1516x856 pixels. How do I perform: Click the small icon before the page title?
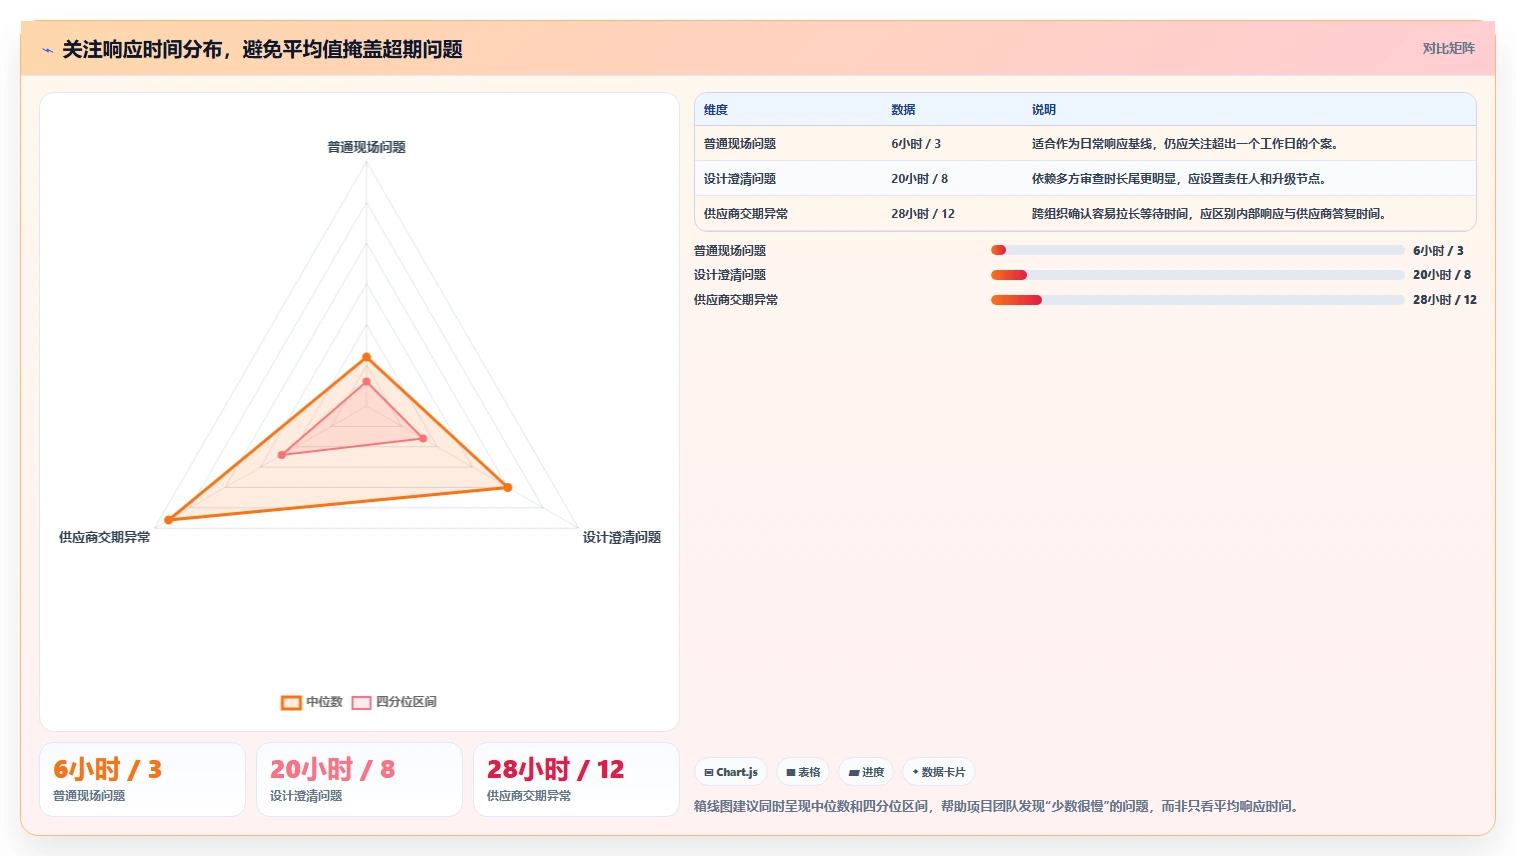[47, 50]
